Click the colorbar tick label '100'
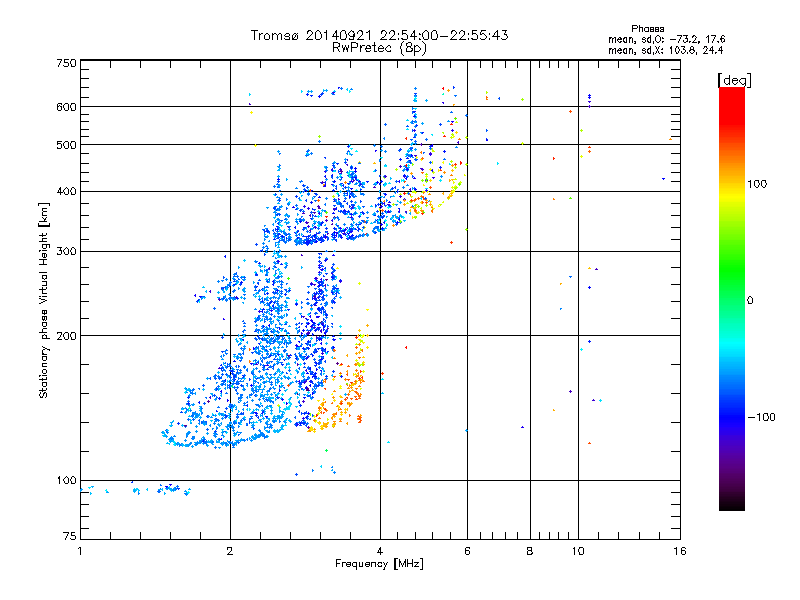 point(757,184)
